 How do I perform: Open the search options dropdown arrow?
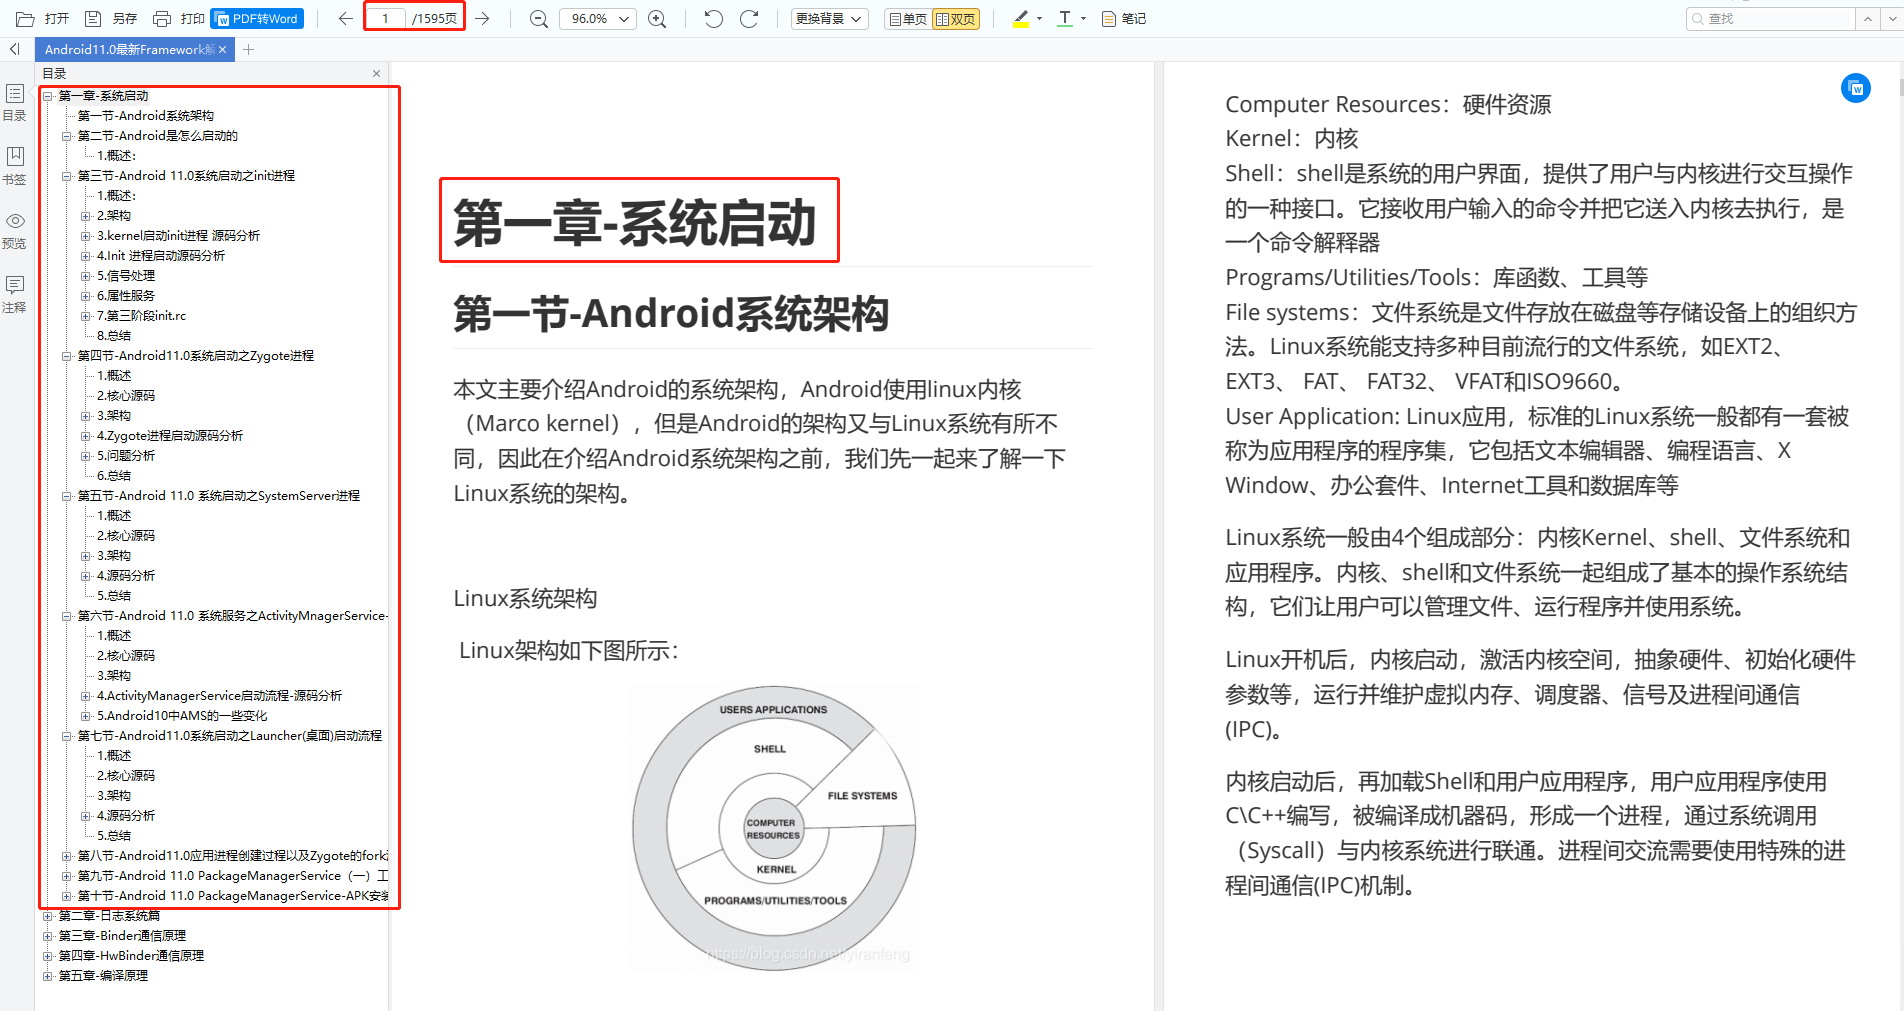(x=1890, y=19)
